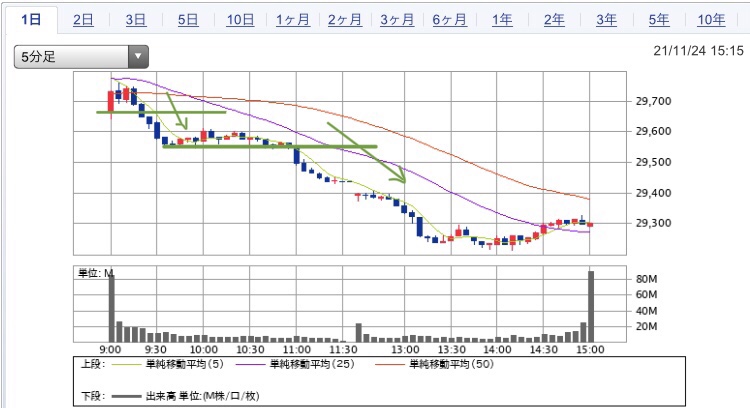Click the 9:00 time axis label
The image size is (750, 408).
point(110,350)
